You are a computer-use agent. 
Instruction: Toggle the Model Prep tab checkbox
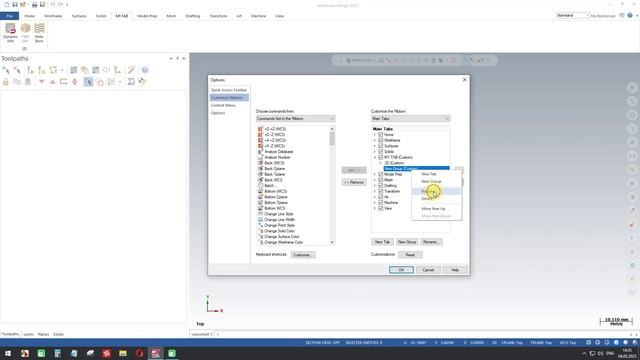[380, 174]
